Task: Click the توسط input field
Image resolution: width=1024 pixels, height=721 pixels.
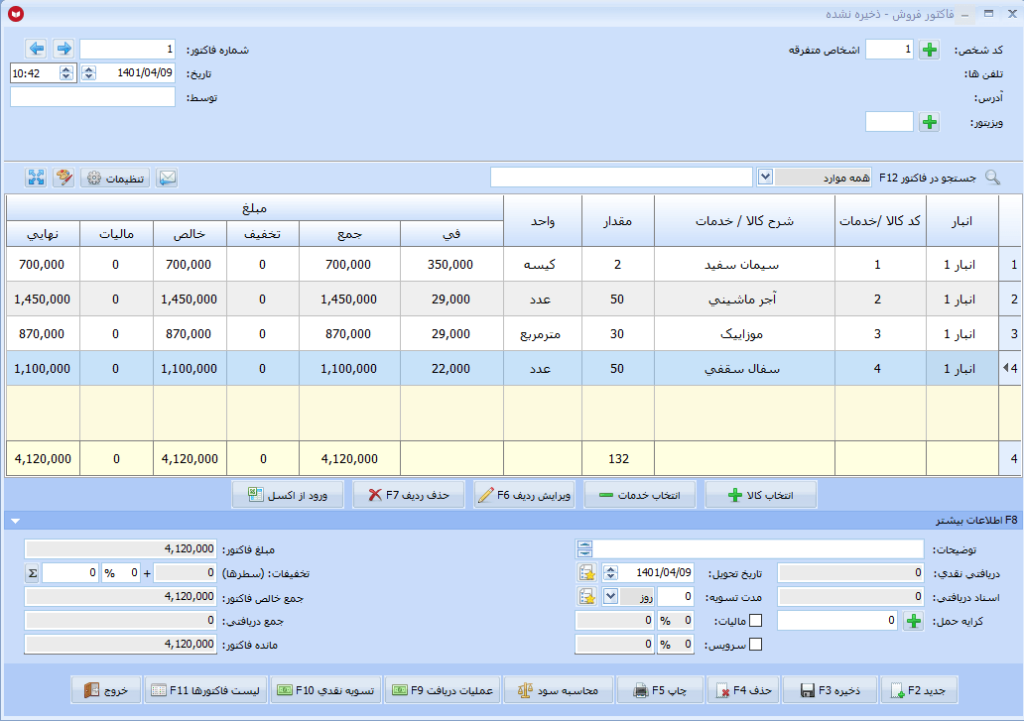Action: point(93,97)
